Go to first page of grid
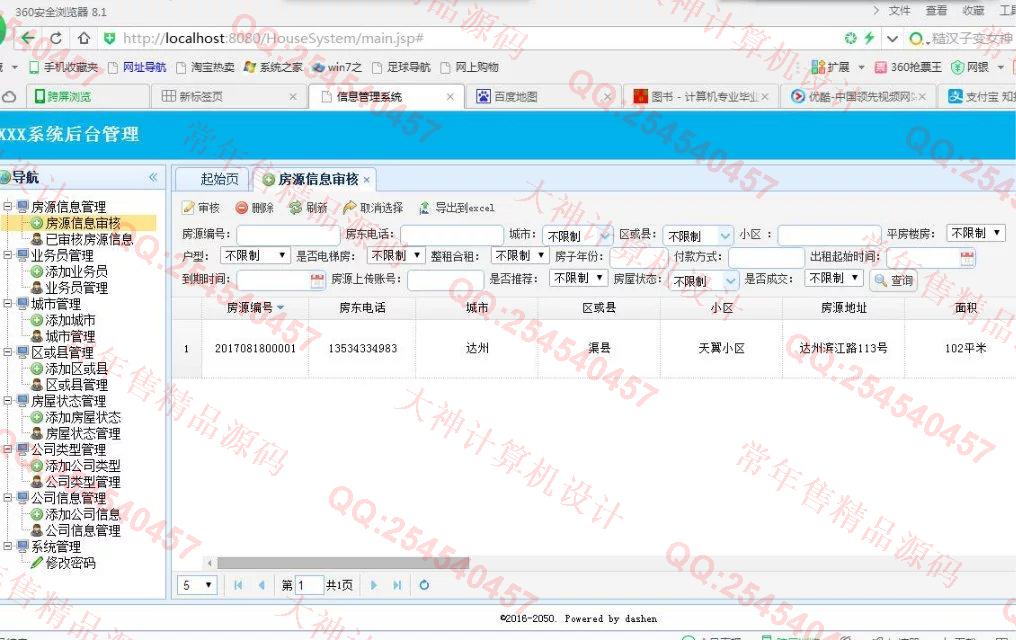This screenshot has height=640, width=1016. point(238,586)
